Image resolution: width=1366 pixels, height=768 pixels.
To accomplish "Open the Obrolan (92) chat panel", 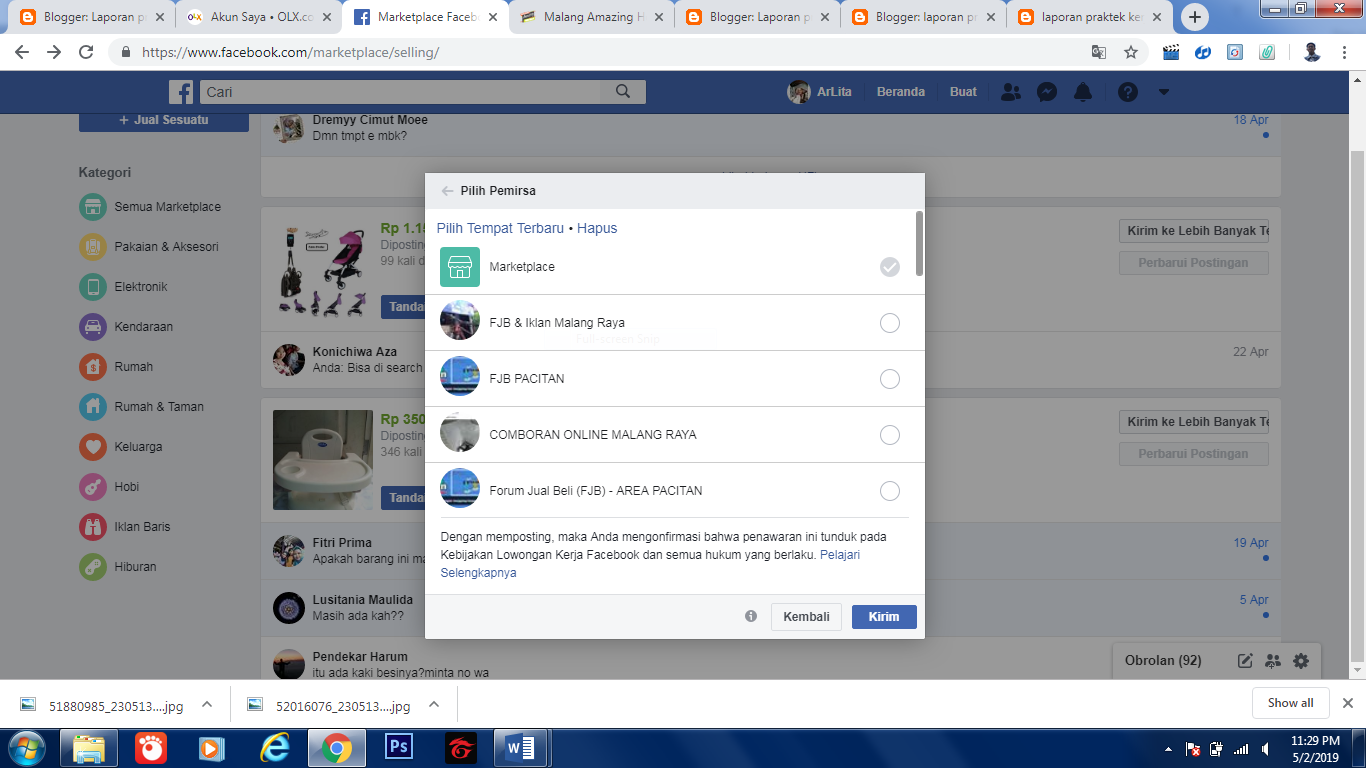I will [1163, 661].
